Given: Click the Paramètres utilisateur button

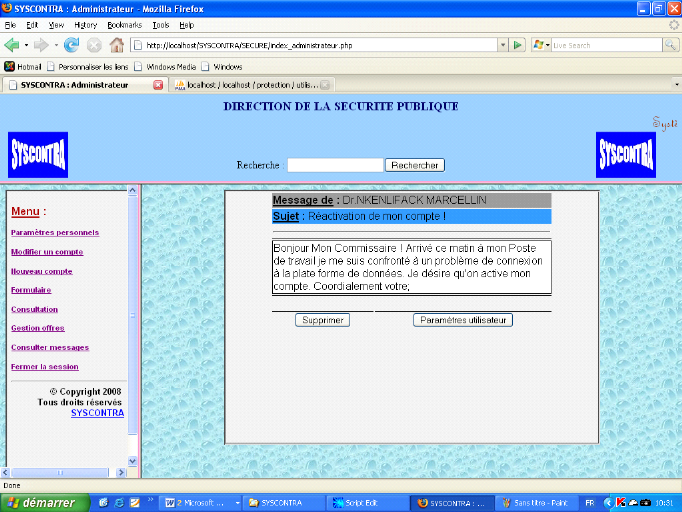Looking at the screenshot, I should coord(463,320).
